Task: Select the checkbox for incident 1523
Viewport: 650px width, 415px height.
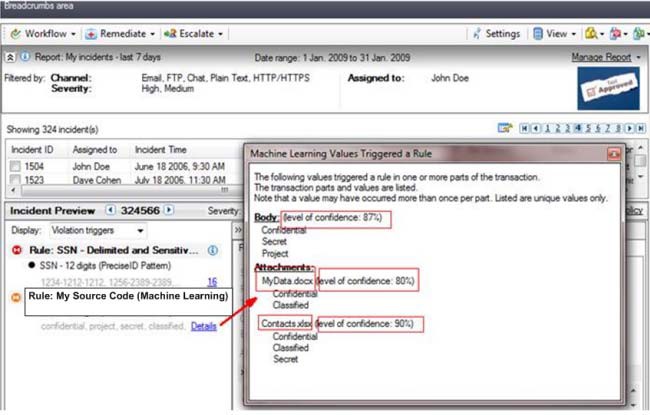Action: tap(16, 180)
